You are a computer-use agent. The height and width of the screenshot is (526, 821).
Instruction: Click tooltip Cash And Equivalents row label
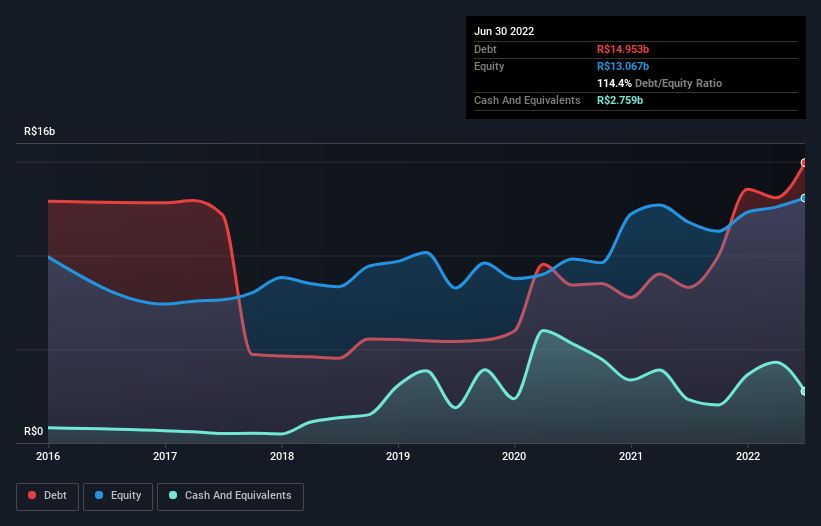pyautogui.click(x=527, y=100)
